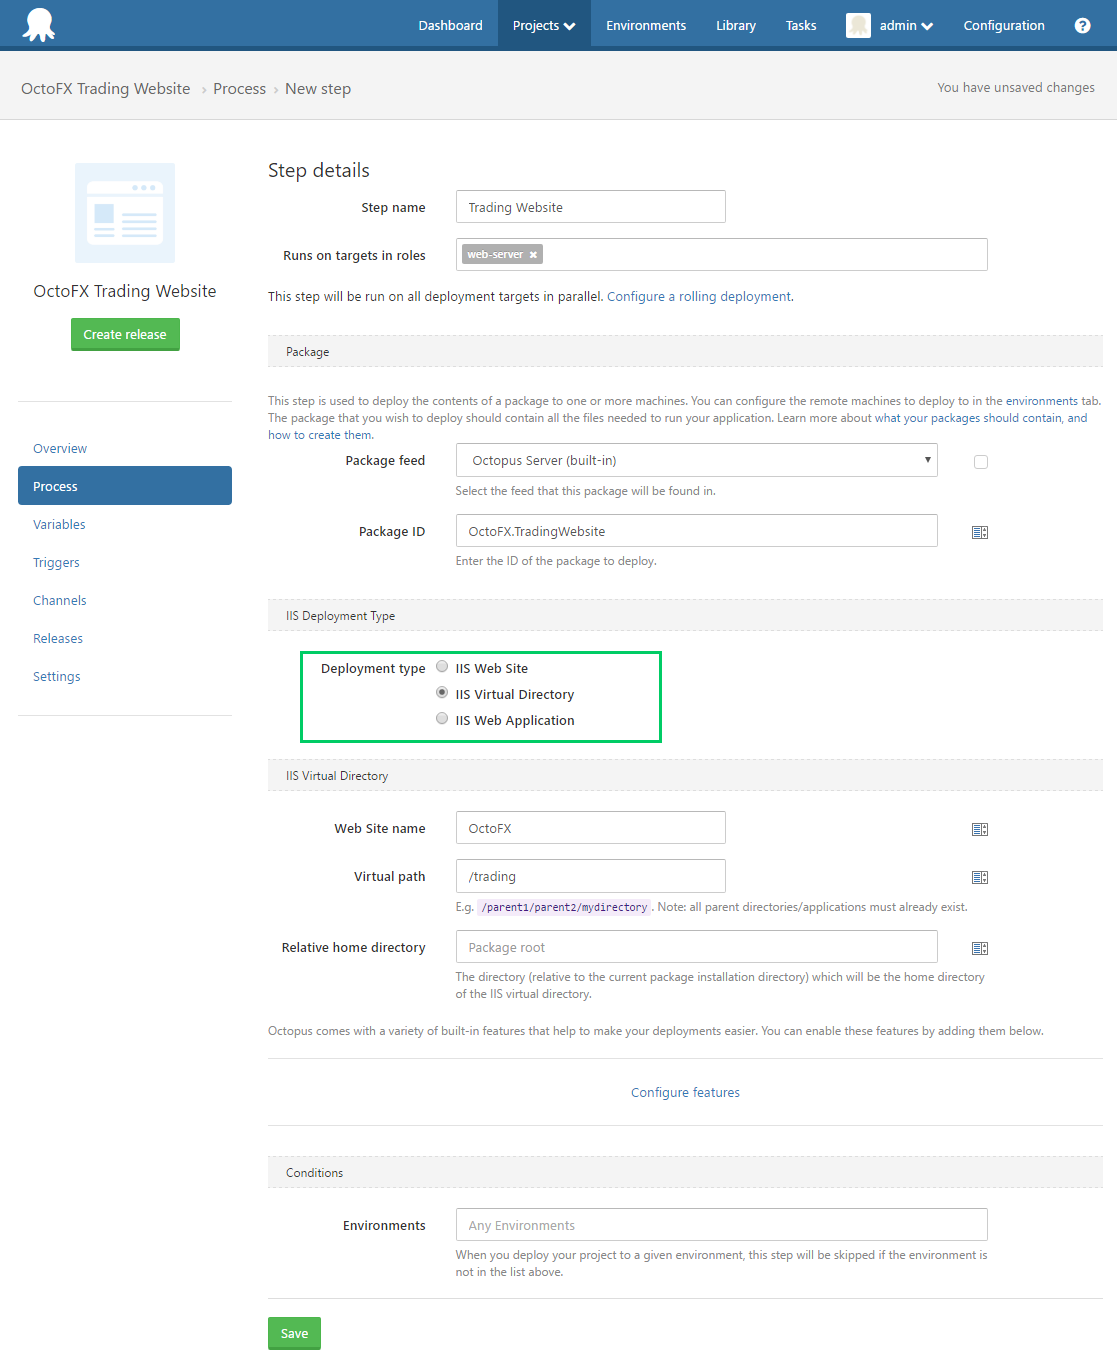The image size is (1117, 1368).
Task: Open the variable insert icon beside Package ID
Action: point(979,532)
